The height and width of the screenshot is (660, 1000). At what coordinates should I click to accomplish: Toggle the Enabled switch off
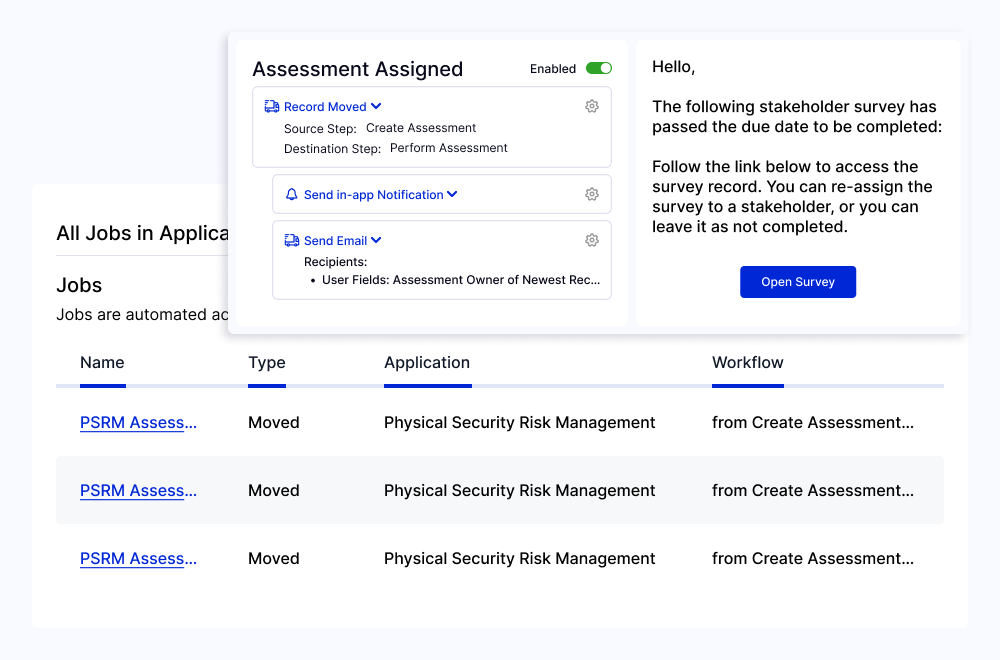coord(598,68)
